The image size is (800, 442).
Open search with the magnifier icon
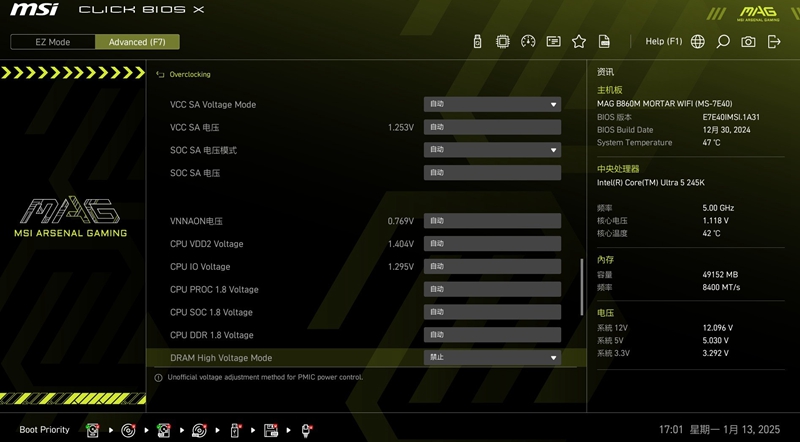(x=723, y=42)
